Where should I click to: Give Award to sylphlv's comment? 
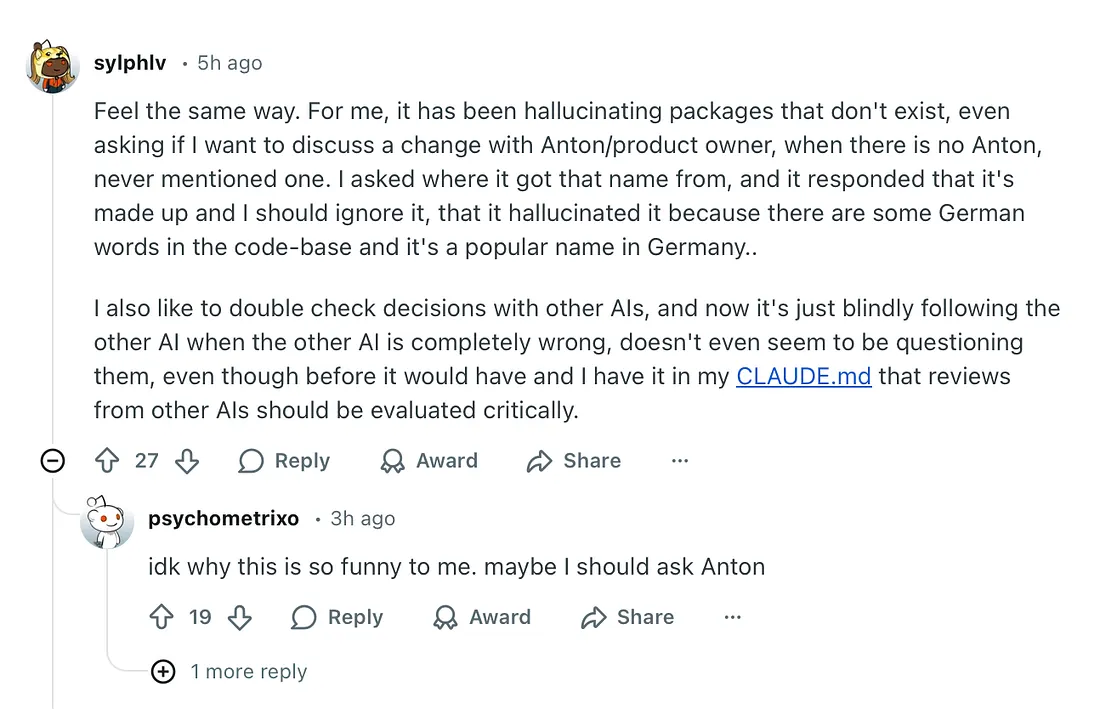click(429, 461)
